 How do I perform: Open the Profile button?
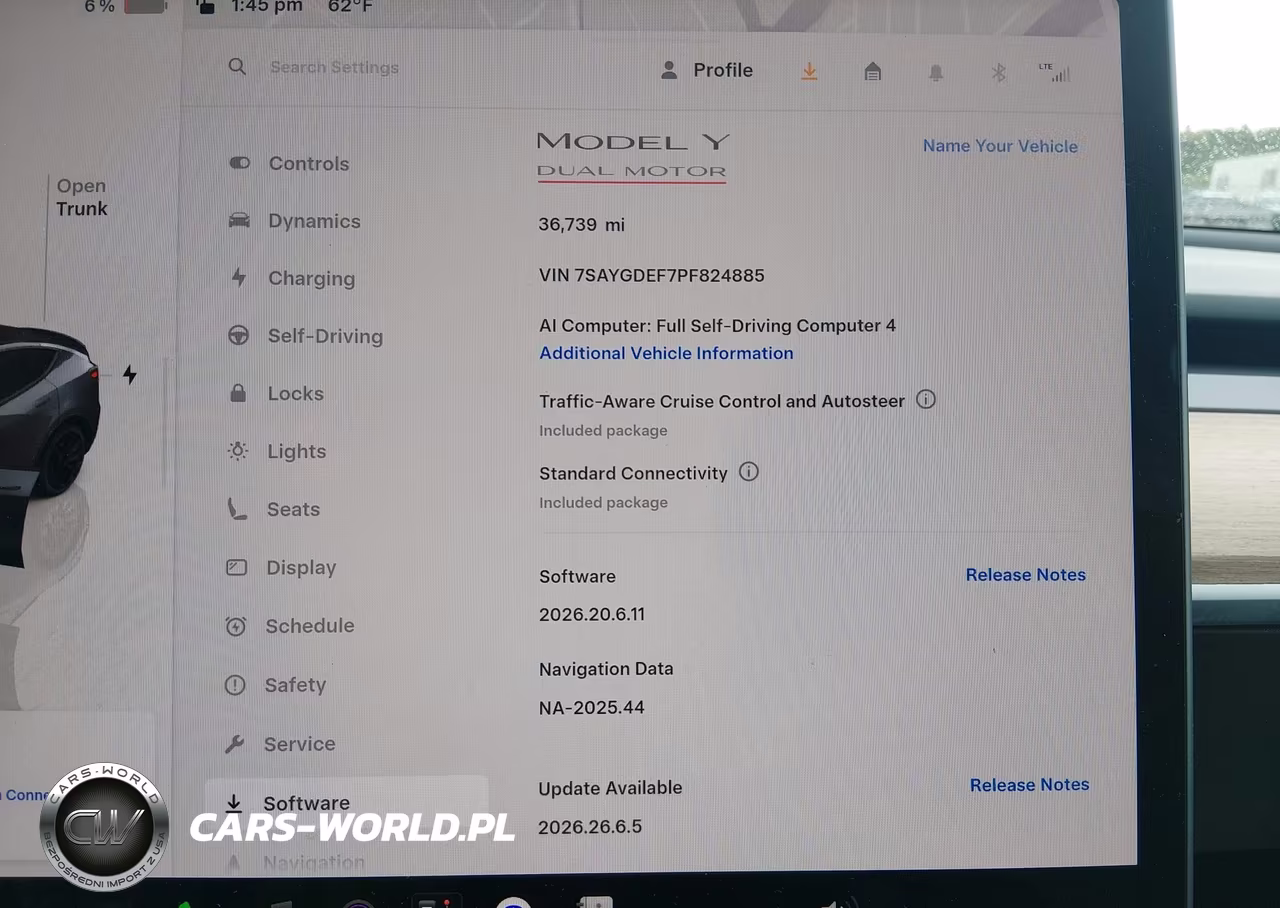tap(707, 70)
